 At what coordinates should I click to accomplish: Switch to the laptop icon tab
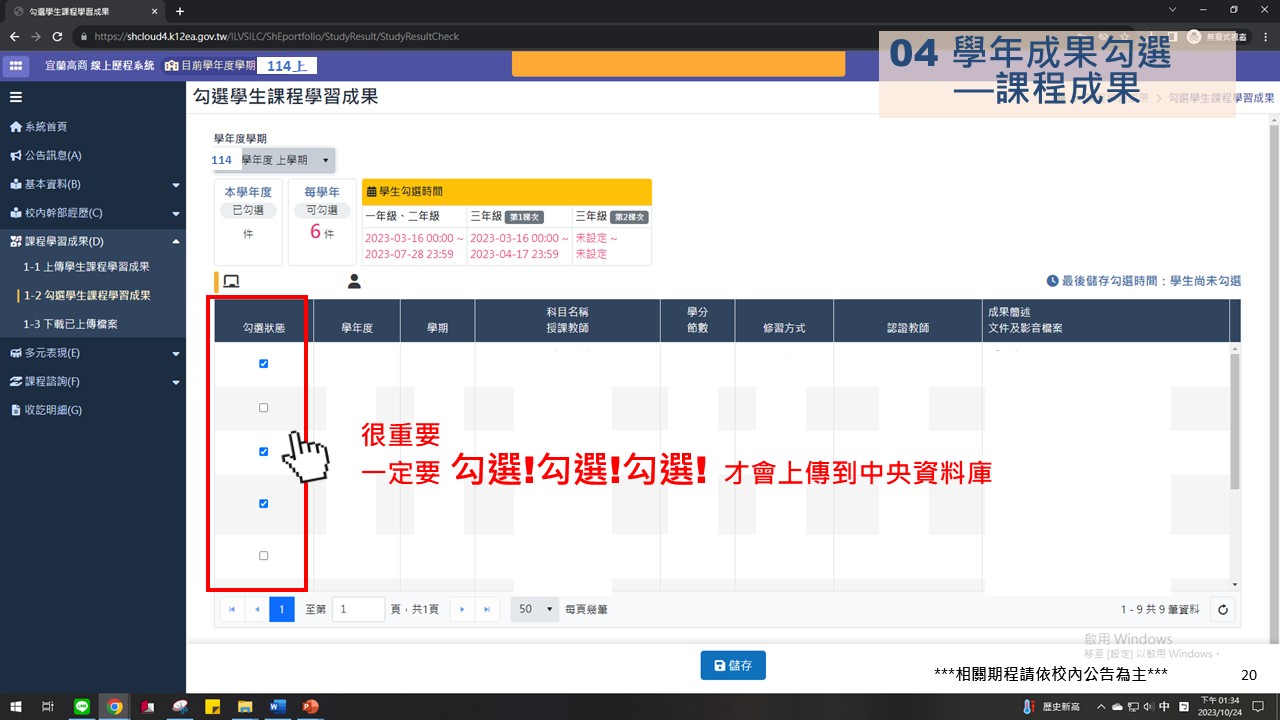(x=231, y=282)
